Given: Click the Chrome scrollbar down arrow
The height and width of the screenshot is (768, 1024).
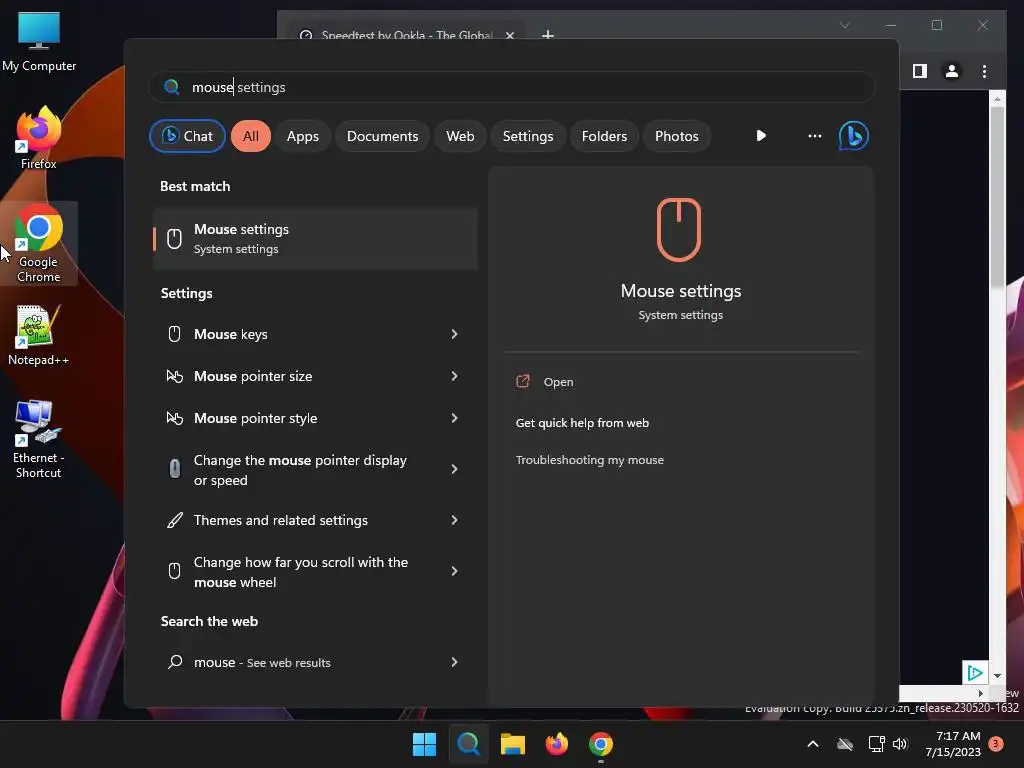Looking at the screenshot, I should pyautogui.click(x=997, y=675).
